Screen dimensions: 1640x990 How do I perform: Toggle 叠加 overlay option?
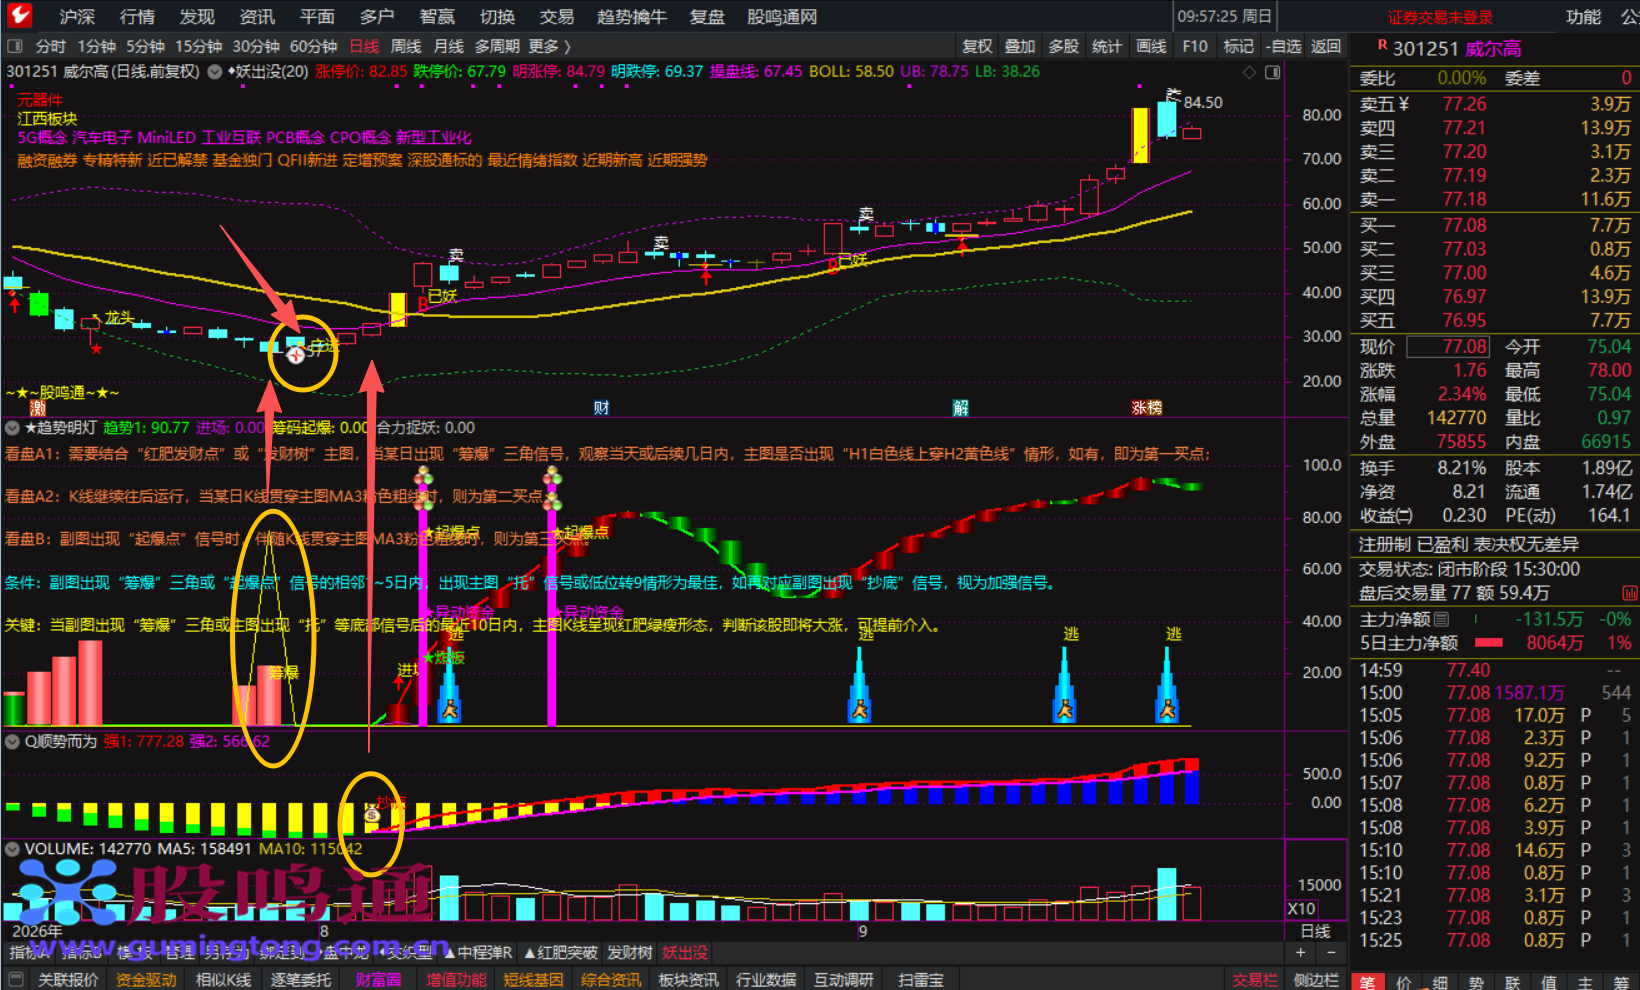1020,46
